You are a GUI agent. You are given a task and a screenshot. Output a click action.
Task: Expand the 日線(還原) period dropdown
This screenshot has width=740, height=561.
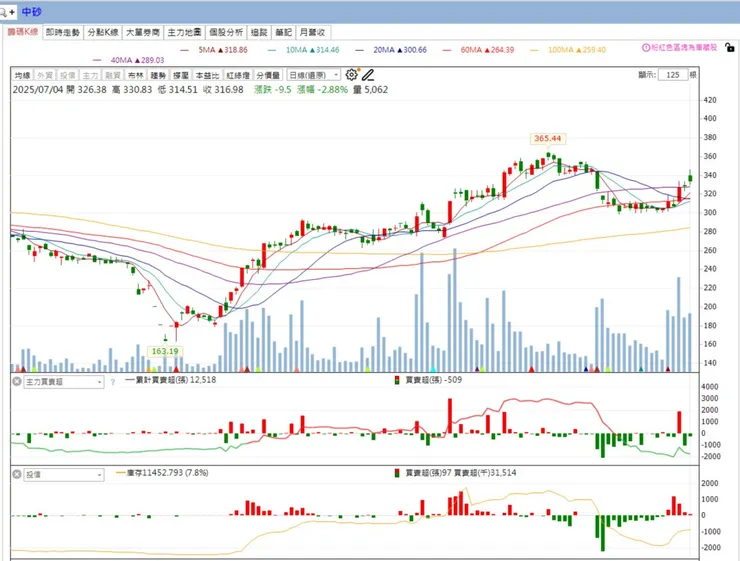[x=313, y=75]
